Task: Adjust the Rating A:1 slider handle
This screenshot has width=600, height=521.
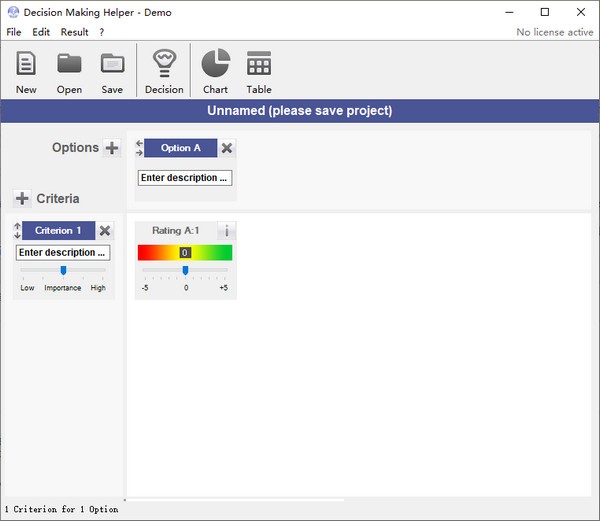Action: (185, 270)
